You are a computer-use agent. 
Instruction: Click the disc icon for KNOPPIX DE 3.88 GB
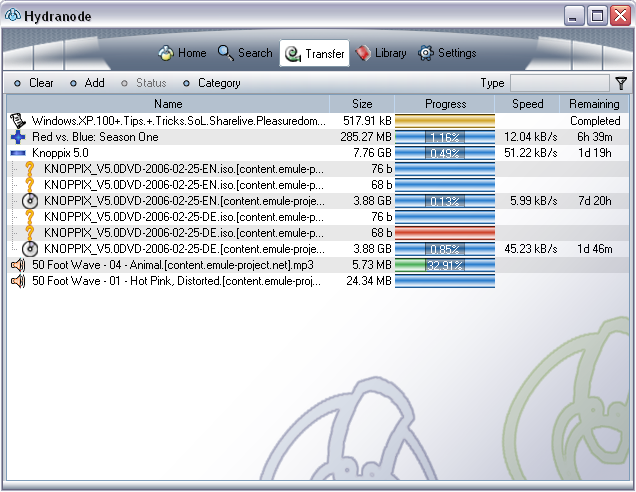click(x=30, y=249)
